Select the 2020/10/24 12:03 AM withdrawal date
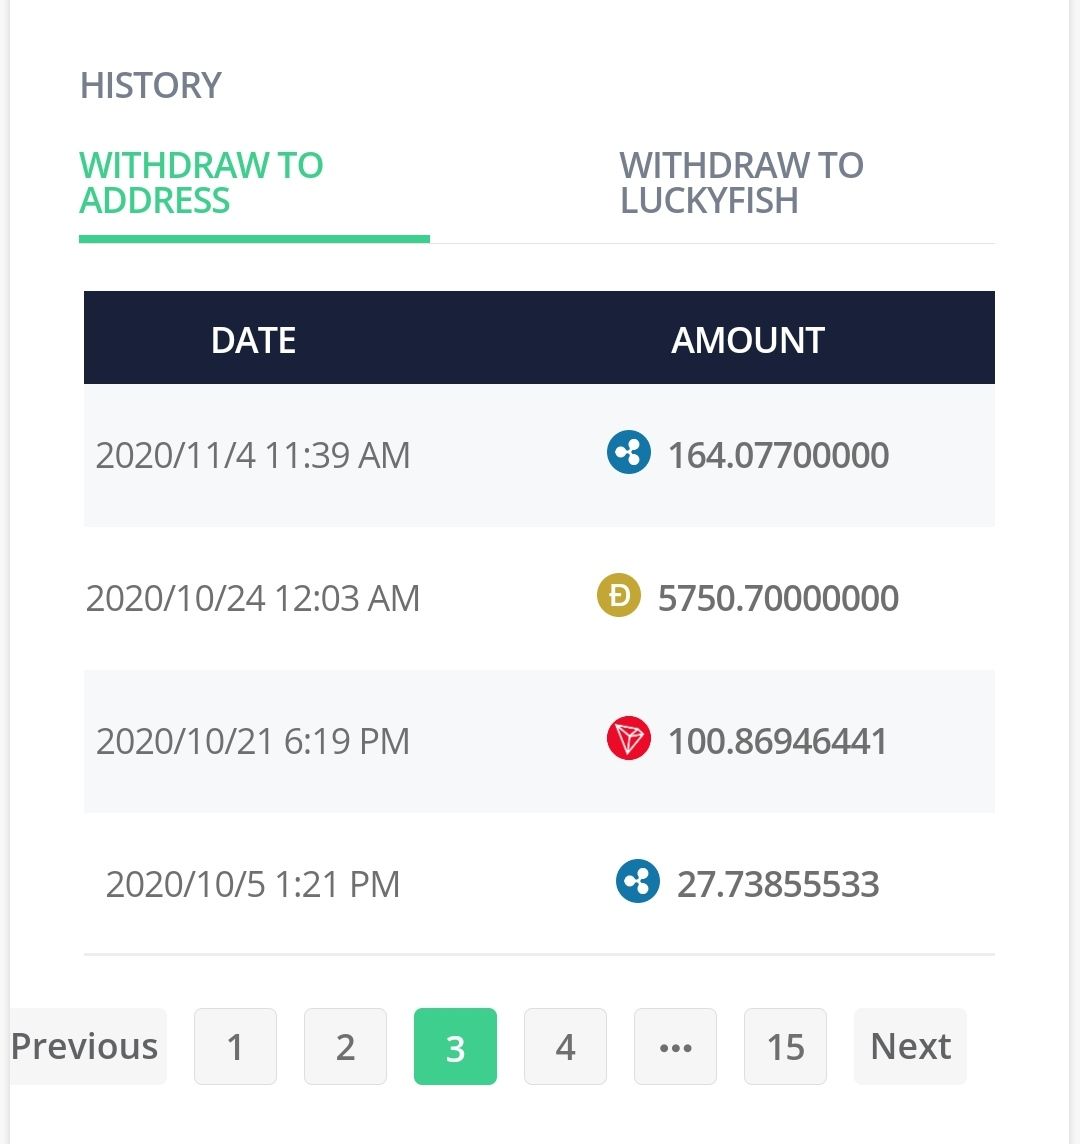The width and height of the screenshot is (1080, 1144). [x=253, y=598]
